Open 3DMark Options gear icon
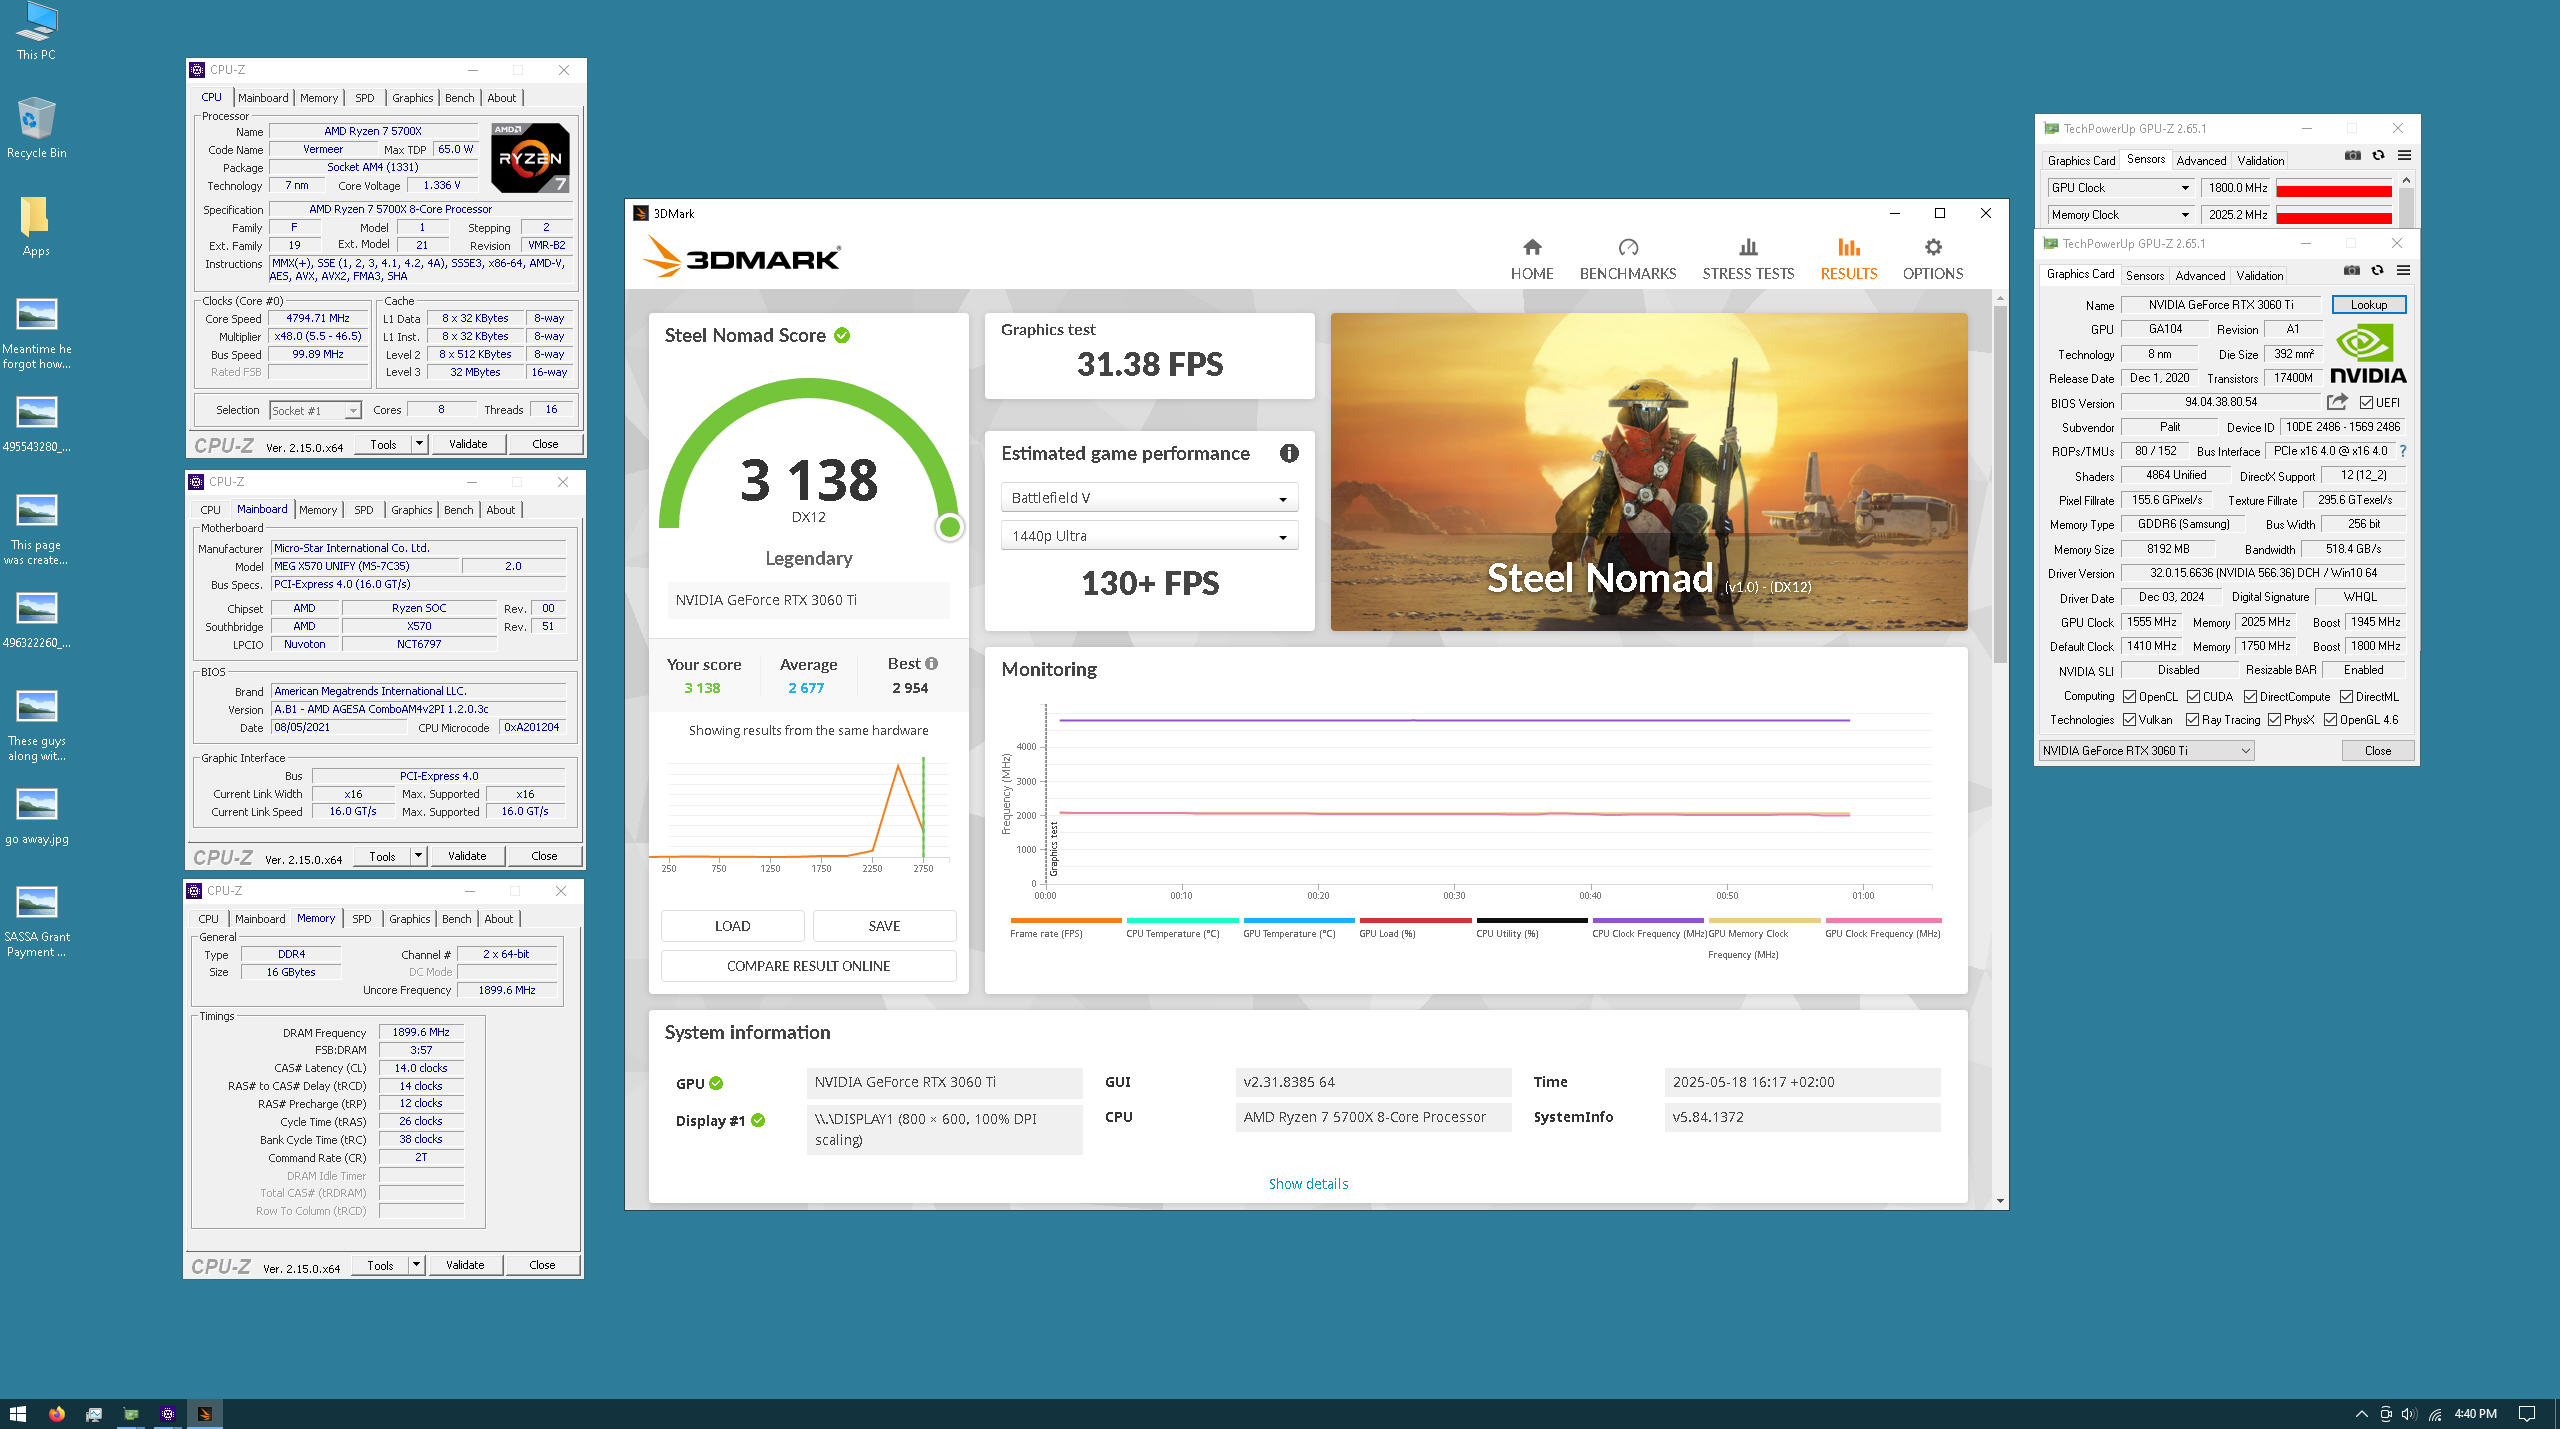2560x1429 pixels. [x=1932, y=247]
